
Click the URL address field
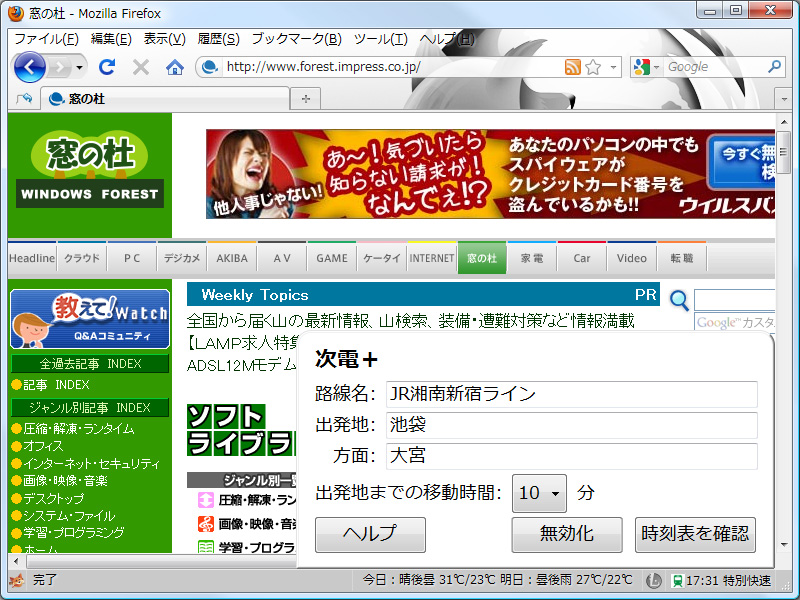(393, 67)
